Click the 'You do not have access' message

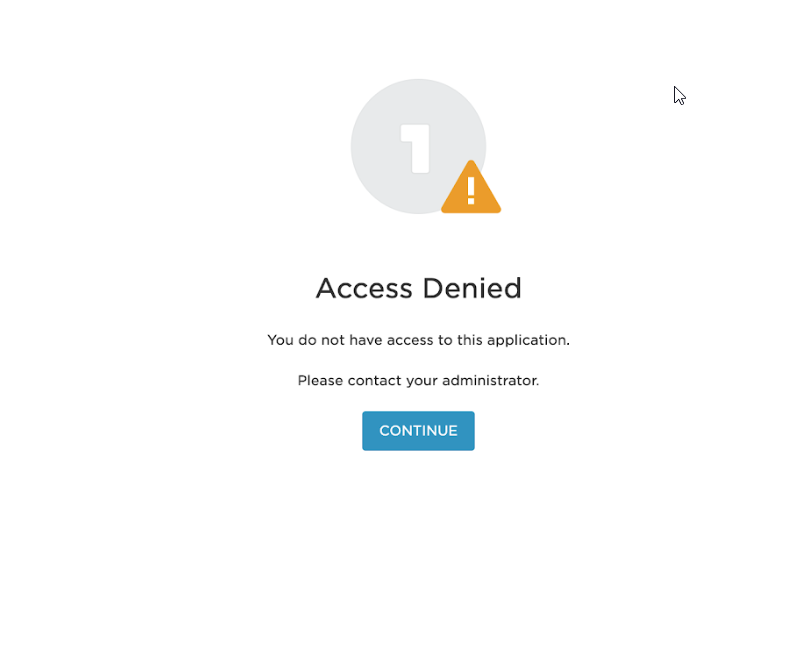click(x=418, y=340)
